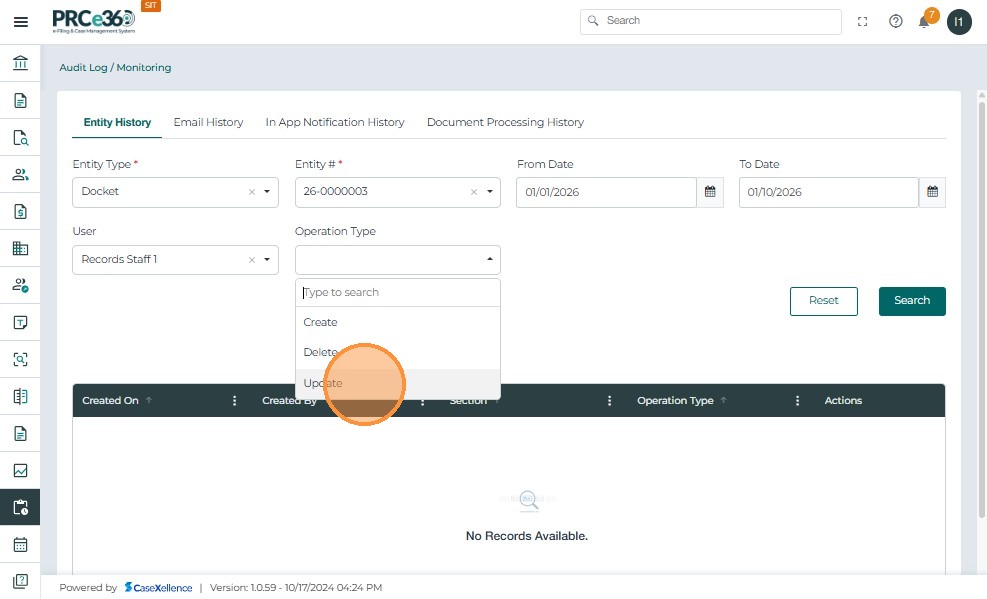This screenshot has height=599, width=987.
Task: Open the dollar document sidebar icon
Action: (x=20, y=211)
